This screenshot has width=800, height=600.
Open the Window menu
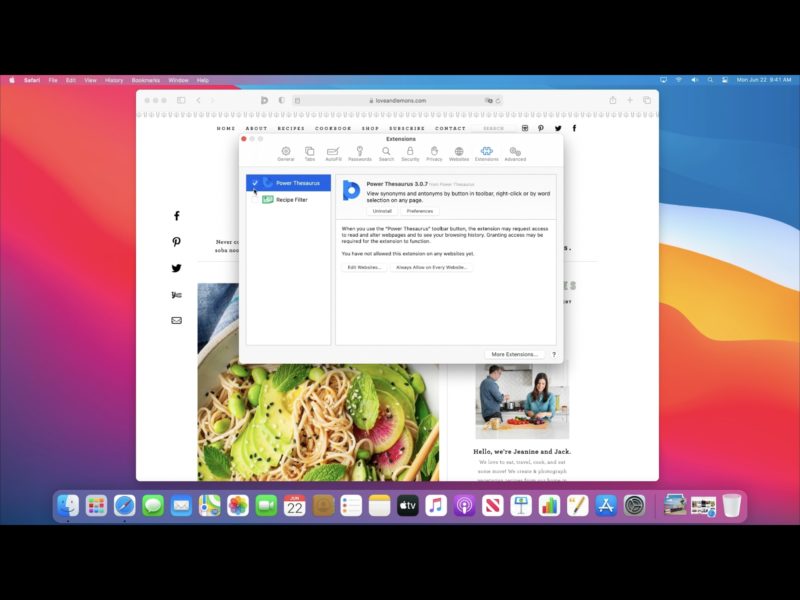point(179,80)
